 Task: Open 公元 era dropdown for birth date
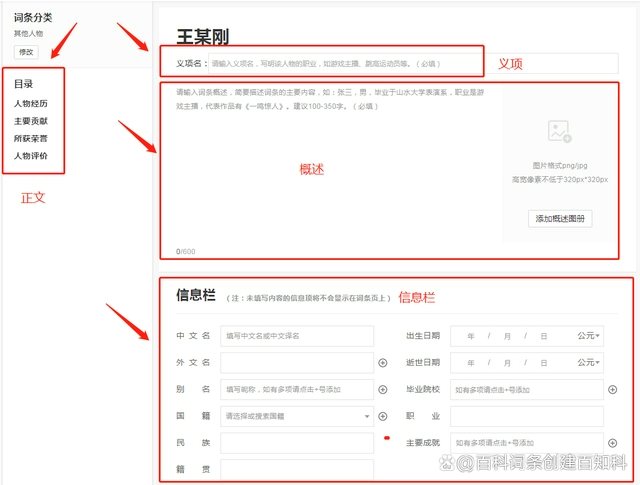(x=588, y=336)
